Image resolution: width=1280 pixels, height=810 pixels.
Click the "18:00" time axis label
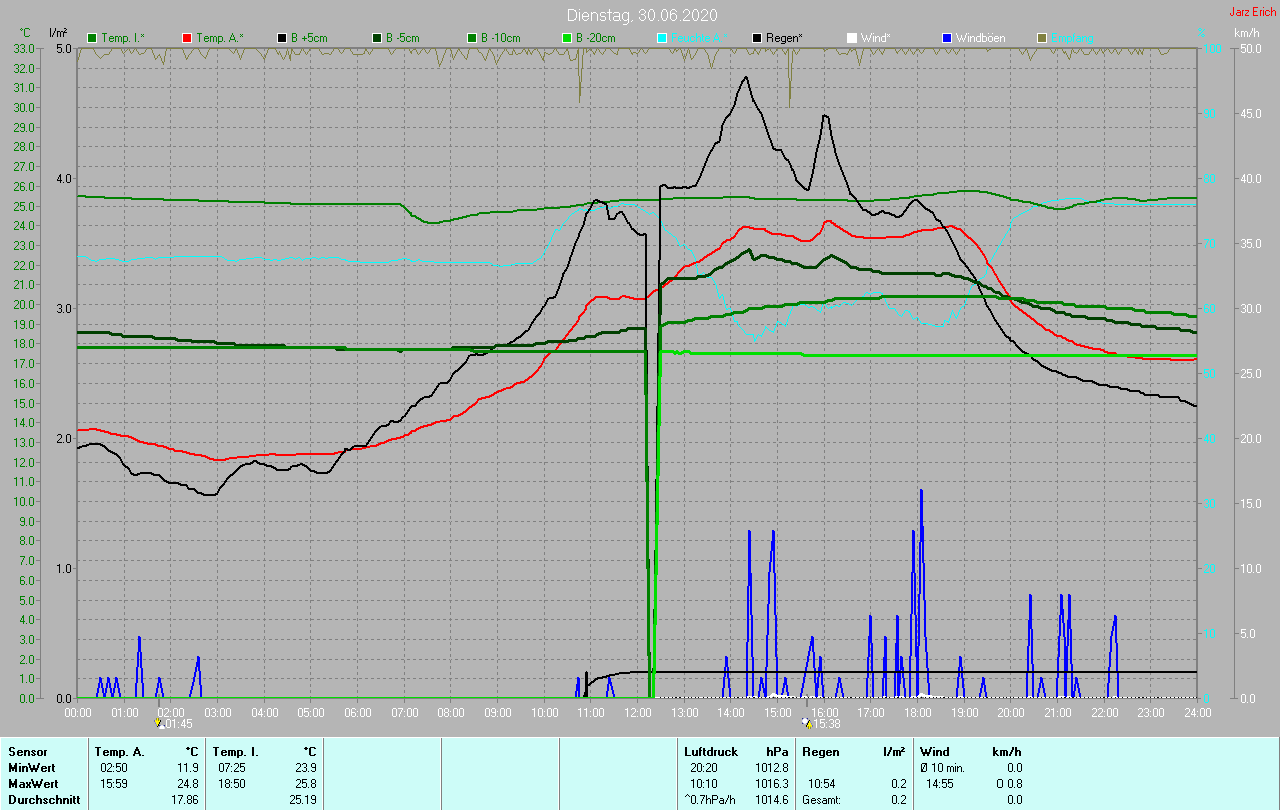tap(917, 712)
